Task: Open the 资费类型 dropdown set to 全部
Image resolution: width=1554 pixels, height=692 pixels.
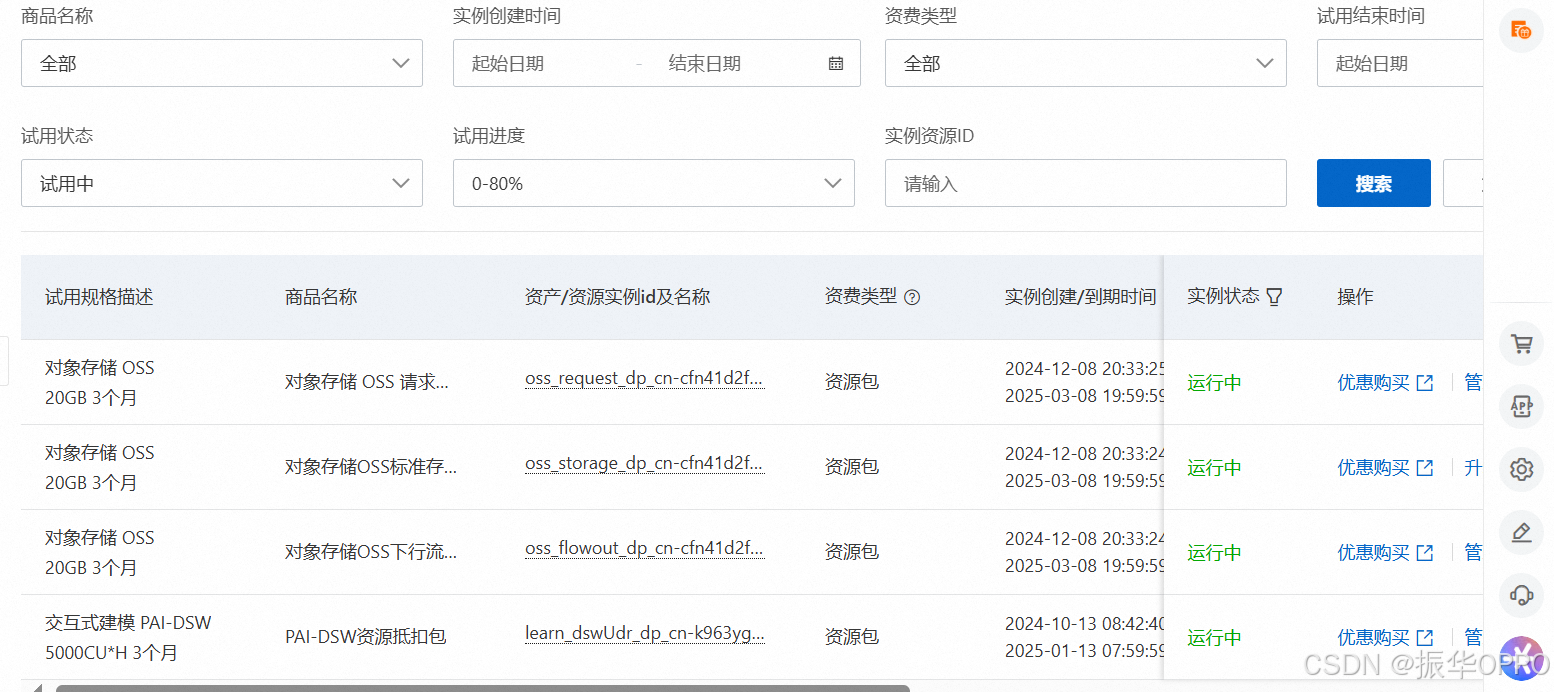Action: click(x=1086, y=63)
